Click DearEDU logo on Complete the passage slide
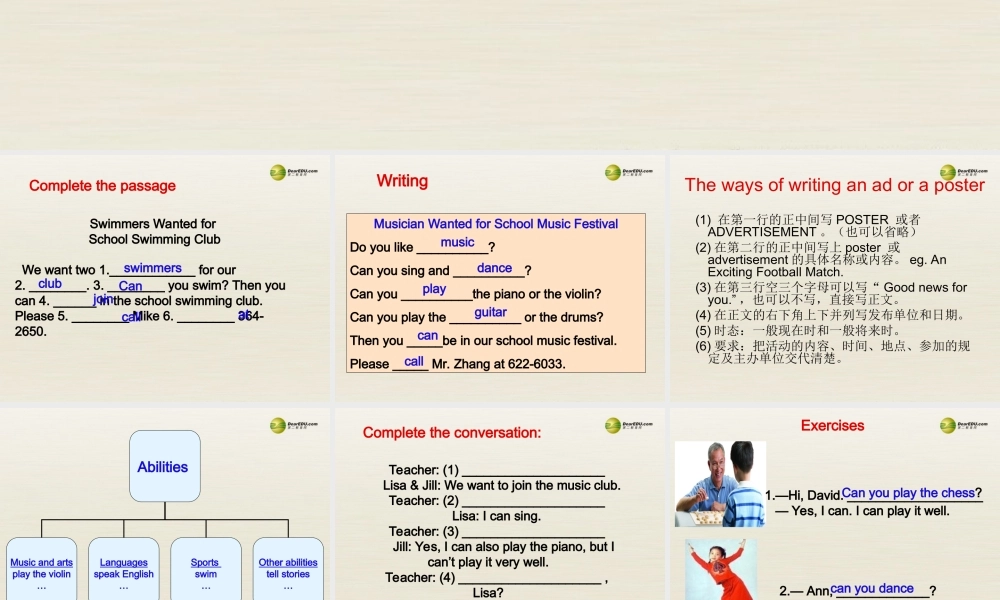1000x600 pixels. click(x=293, y=172)
